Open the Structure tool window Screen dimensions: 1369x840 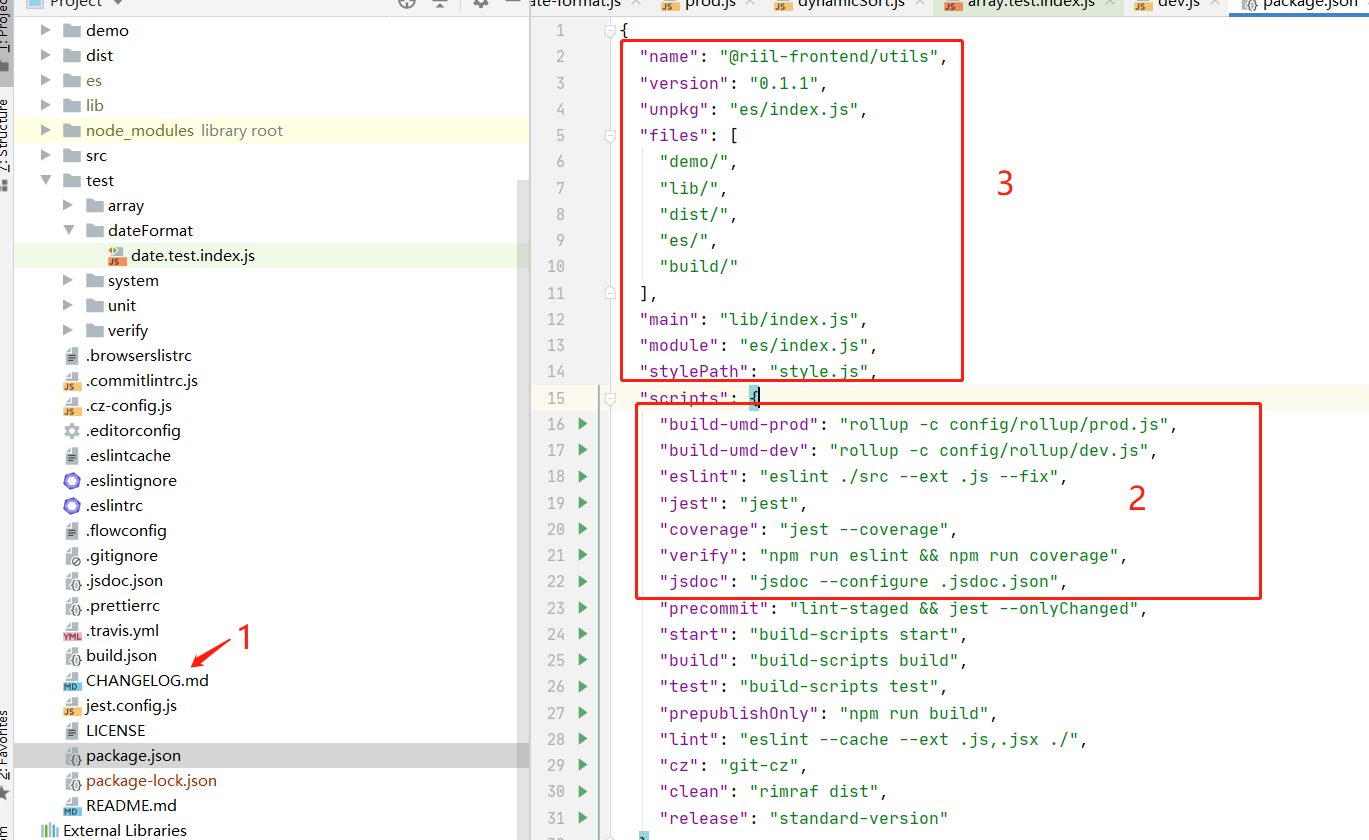pos(5,135)
